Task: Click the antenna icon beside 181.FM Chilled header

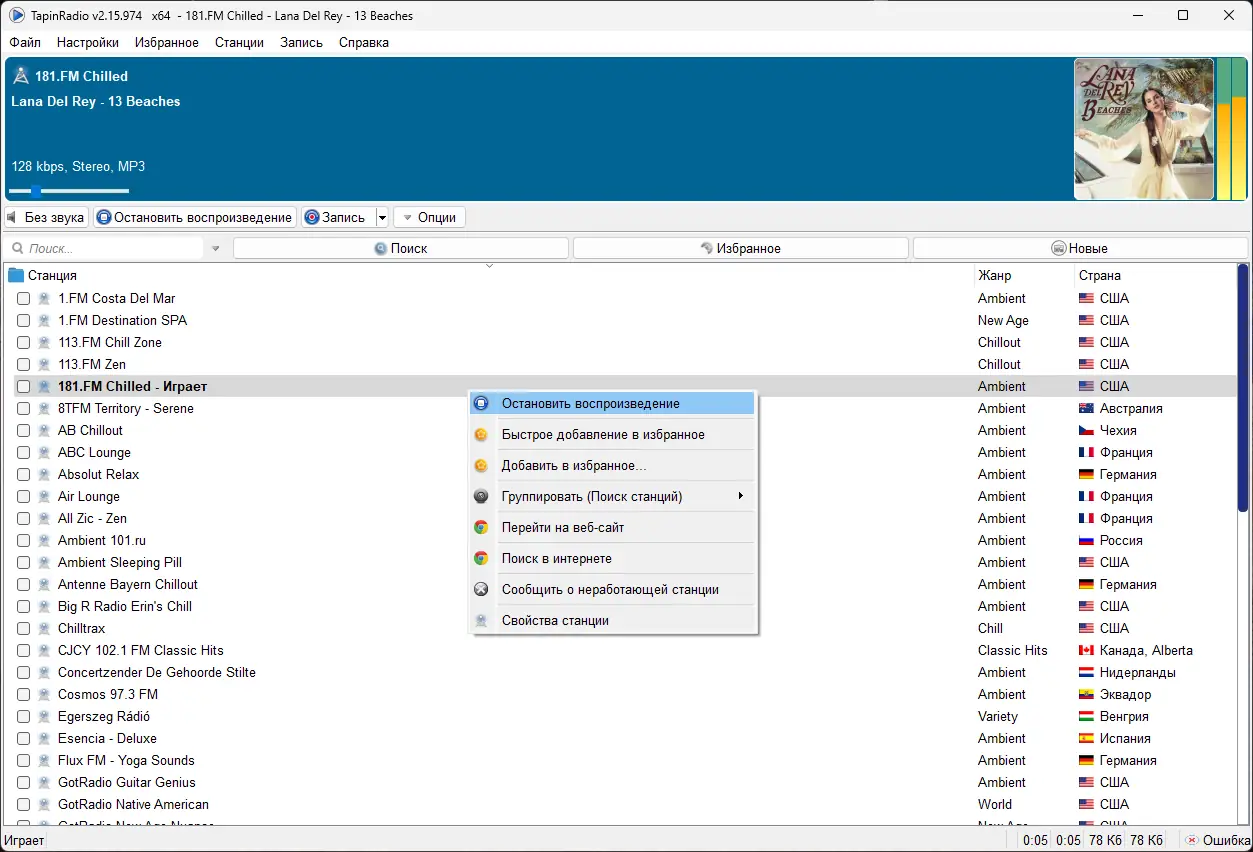Action: 20,76
